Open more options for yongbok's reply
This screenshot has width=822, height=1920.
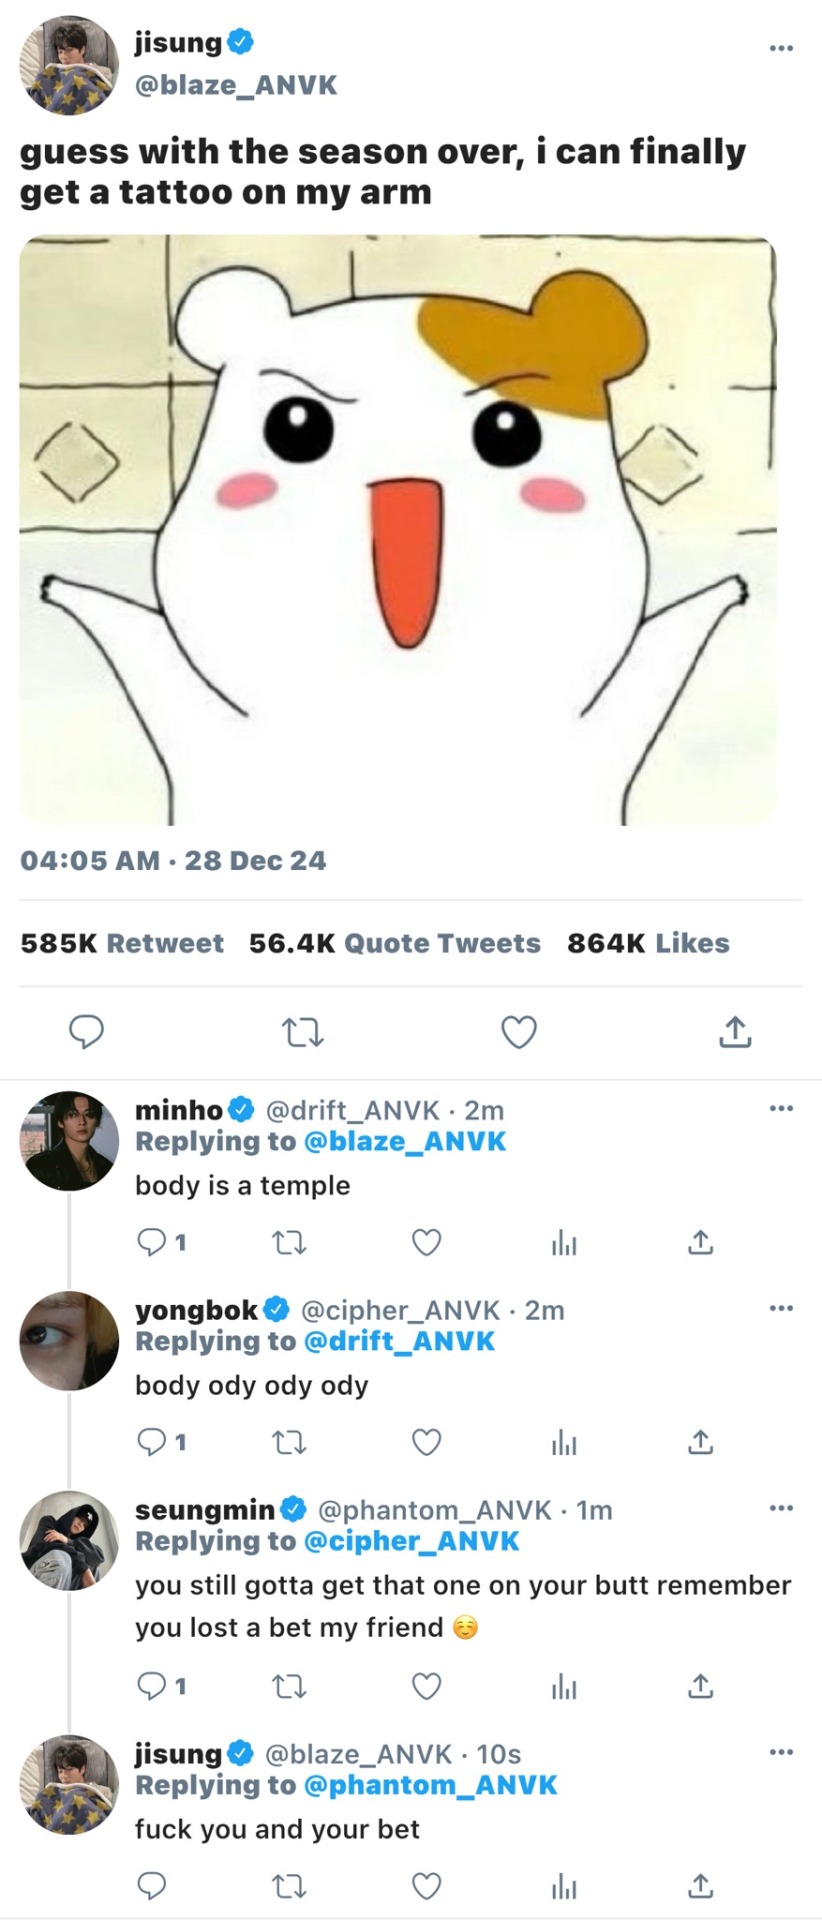point(781,1308)
